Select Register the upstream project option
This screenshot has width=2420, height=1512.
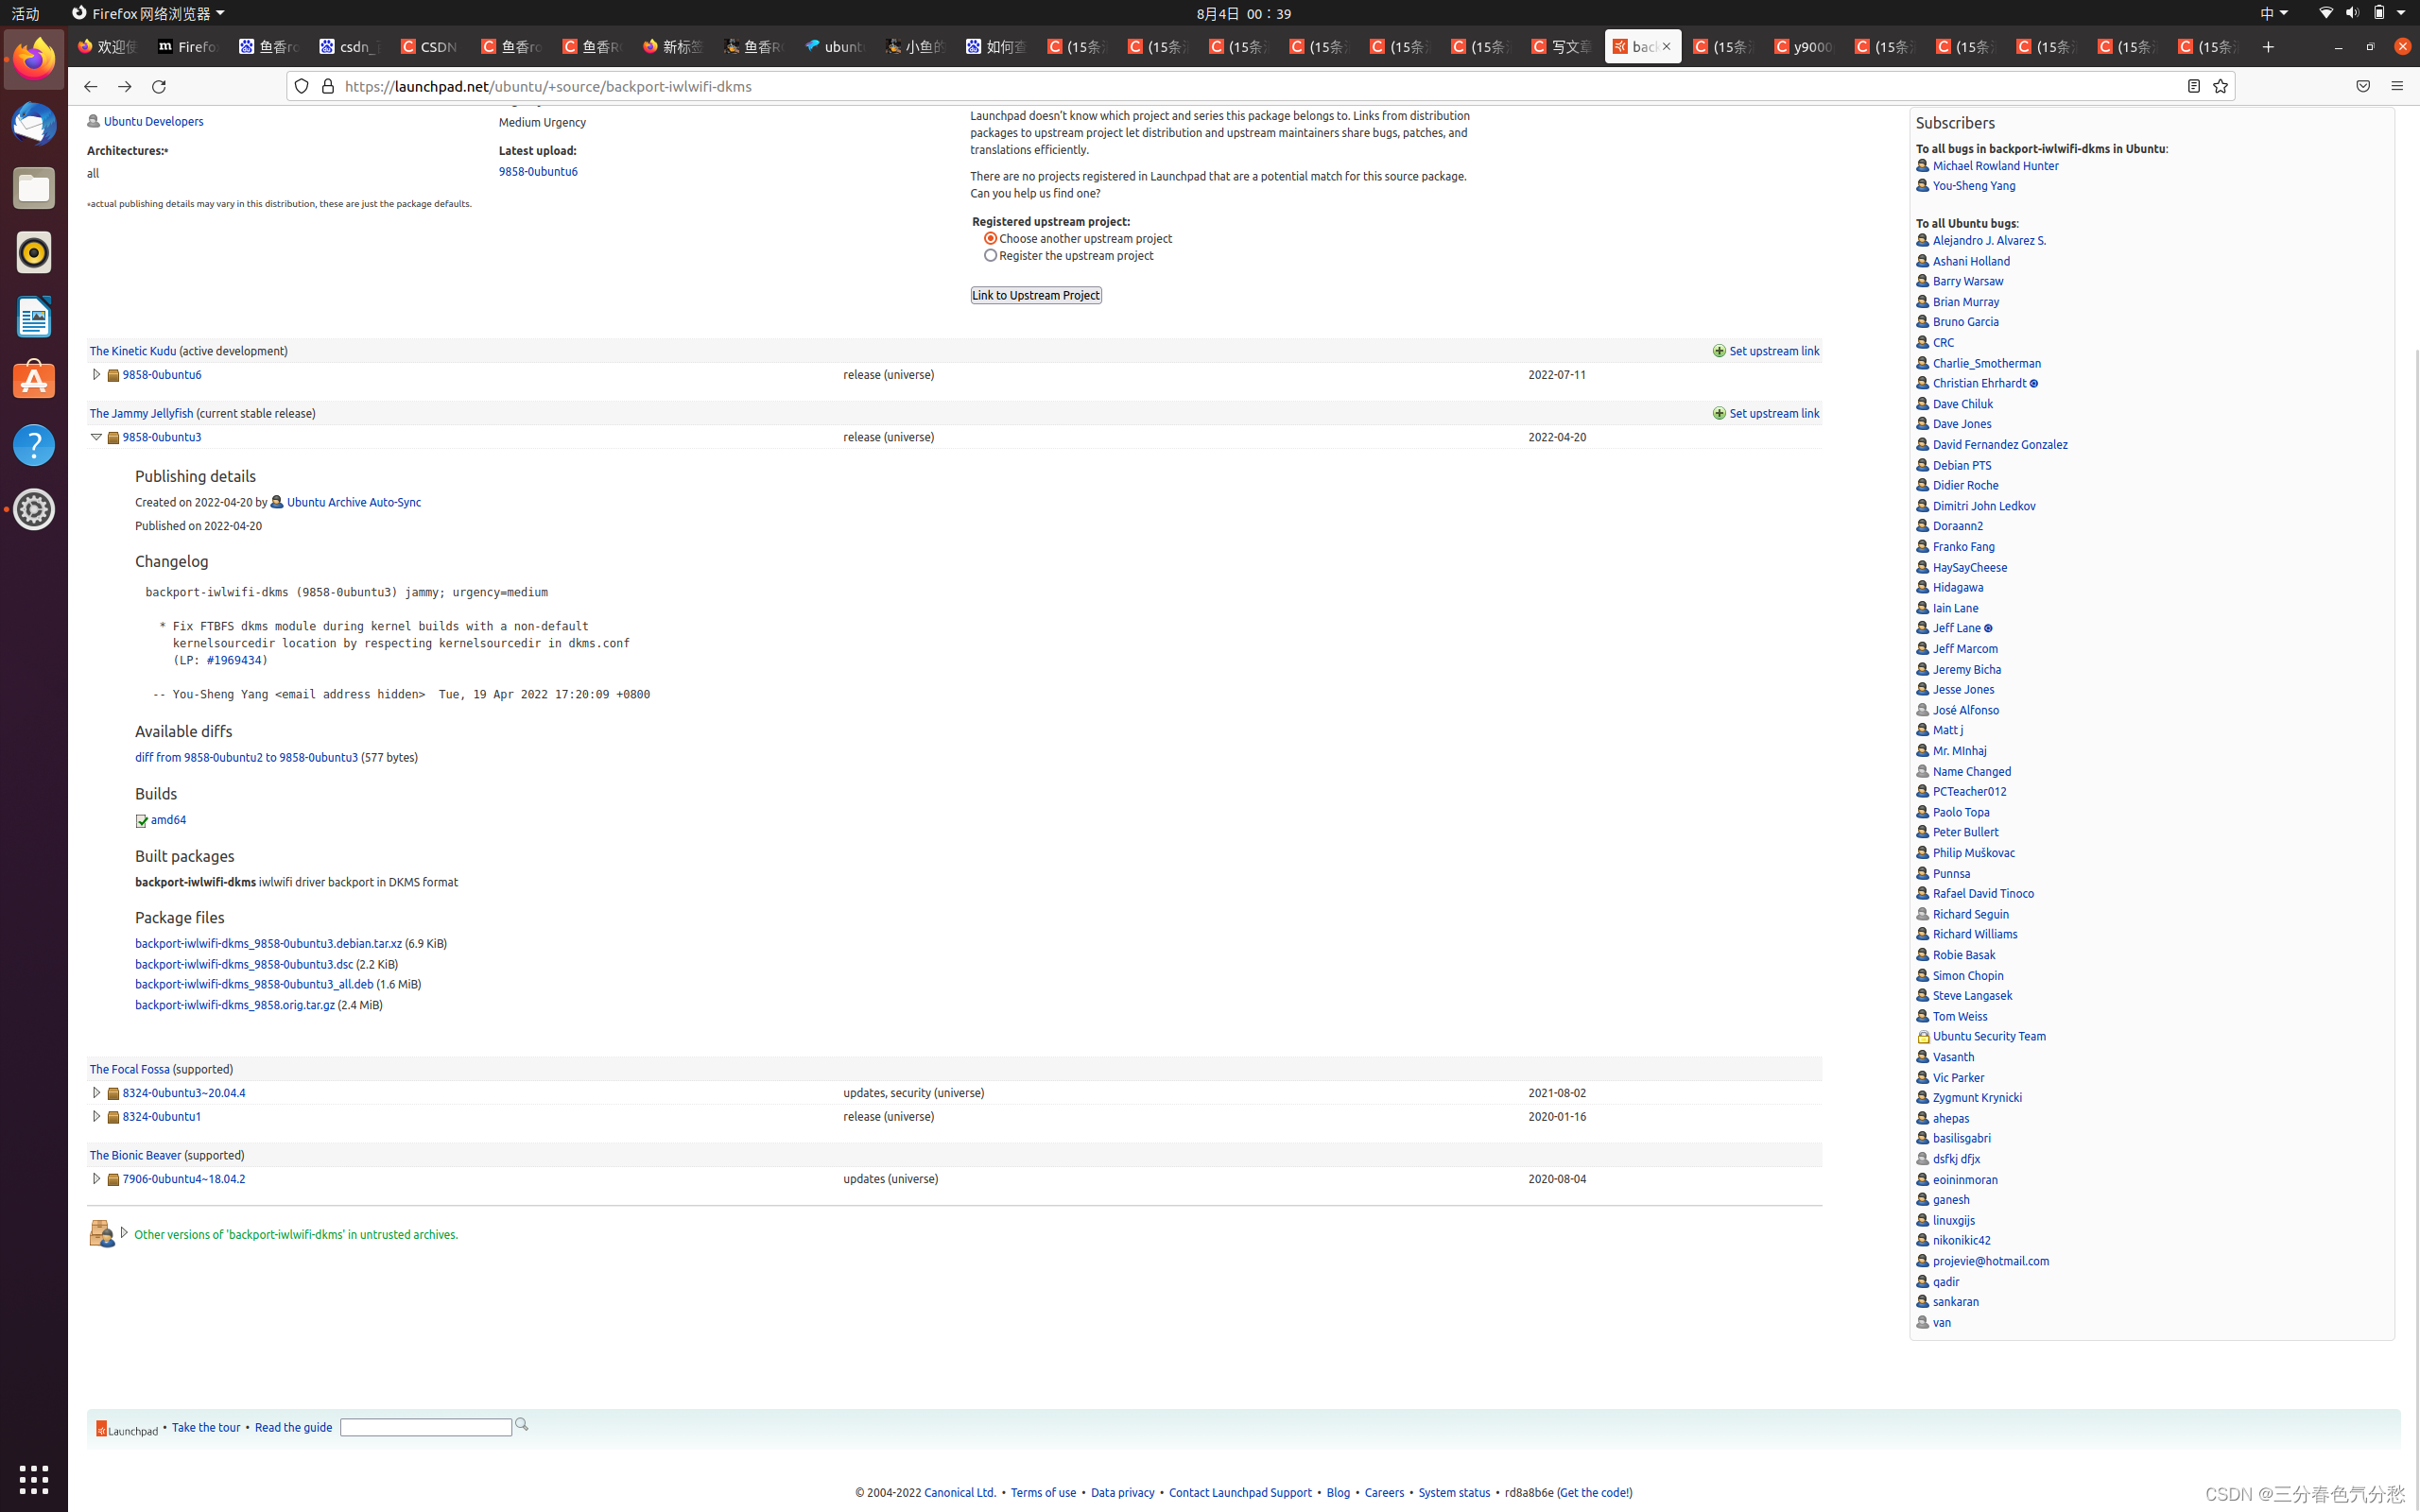991,255
